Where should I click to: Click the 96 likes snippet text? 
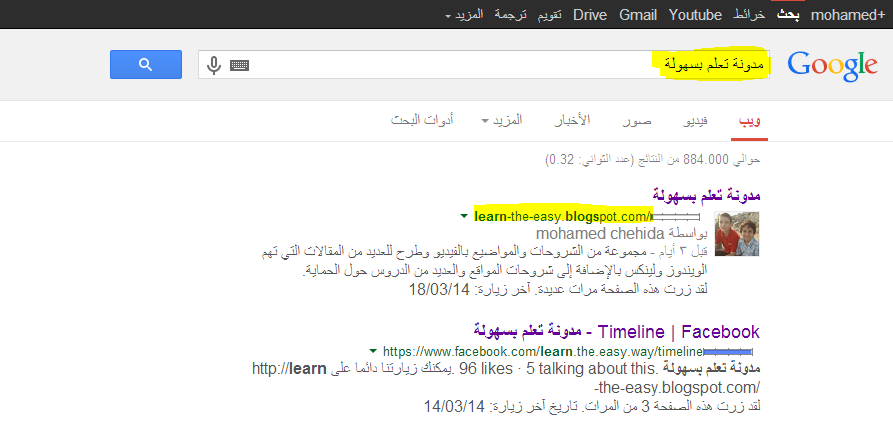click(486, 369)
